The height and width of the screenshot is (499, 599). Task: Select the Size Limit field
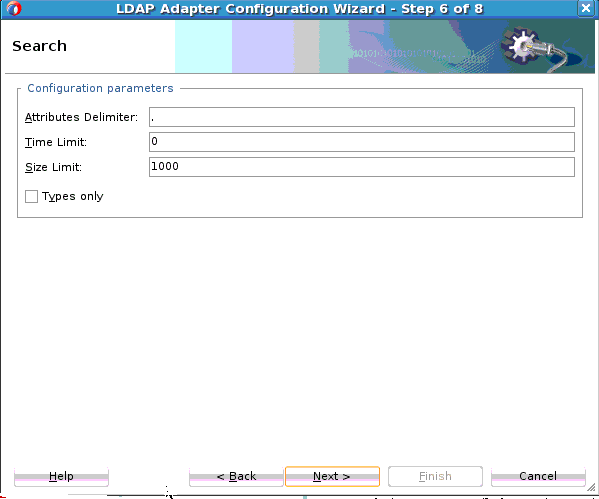[361, 167]
